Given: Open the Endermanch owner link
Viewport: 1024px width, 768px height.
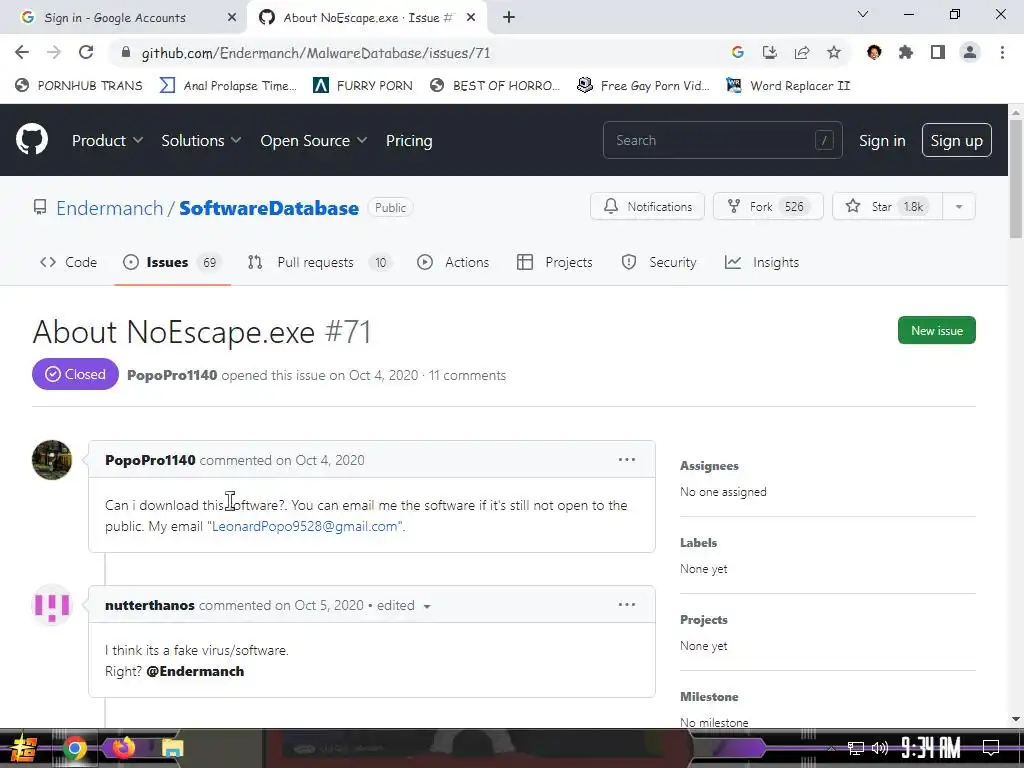Looking at the screenshot, I should click(110, 208).
